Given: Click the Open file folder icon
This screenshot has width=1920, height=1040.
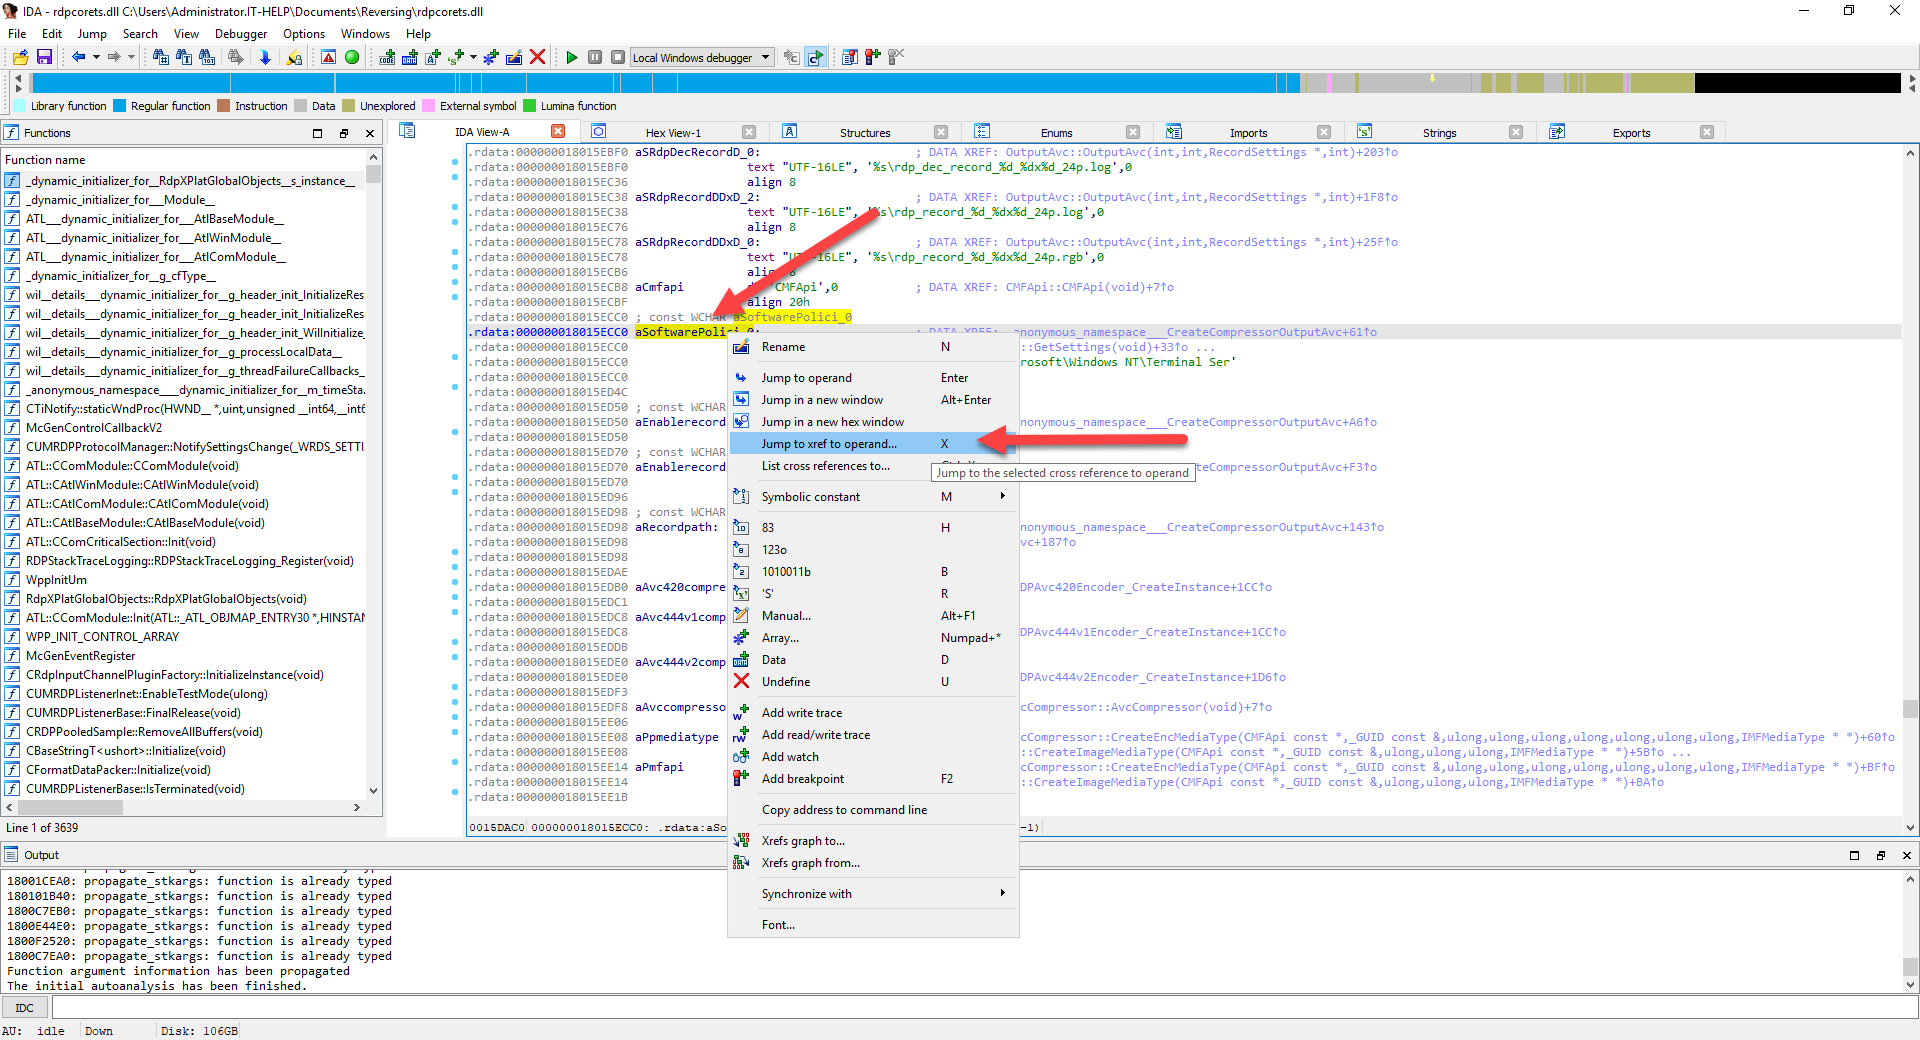Looking at the screenshot, I should (x=20, y=57).
